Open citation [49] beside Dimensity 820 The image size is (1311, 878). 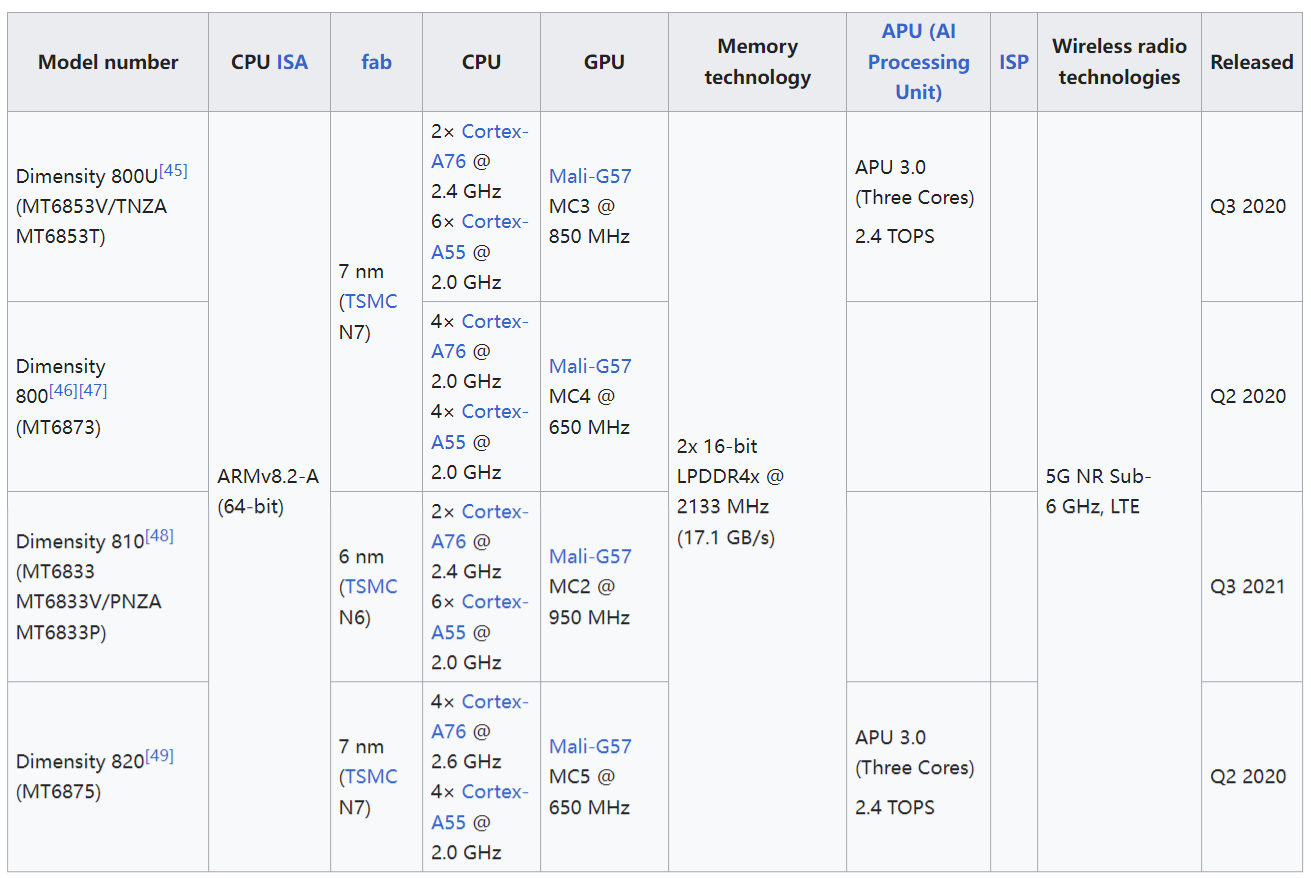(159, 756)
